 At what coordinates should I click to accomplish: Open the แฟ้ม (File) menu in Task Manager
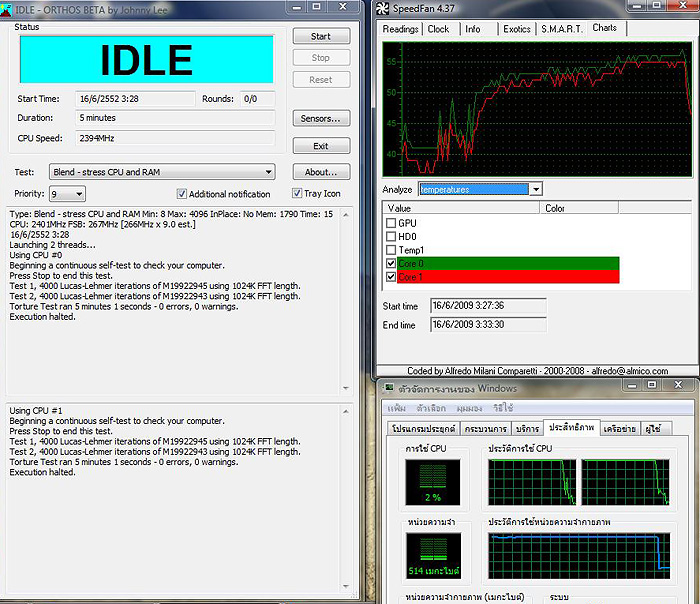pos(396,408)
